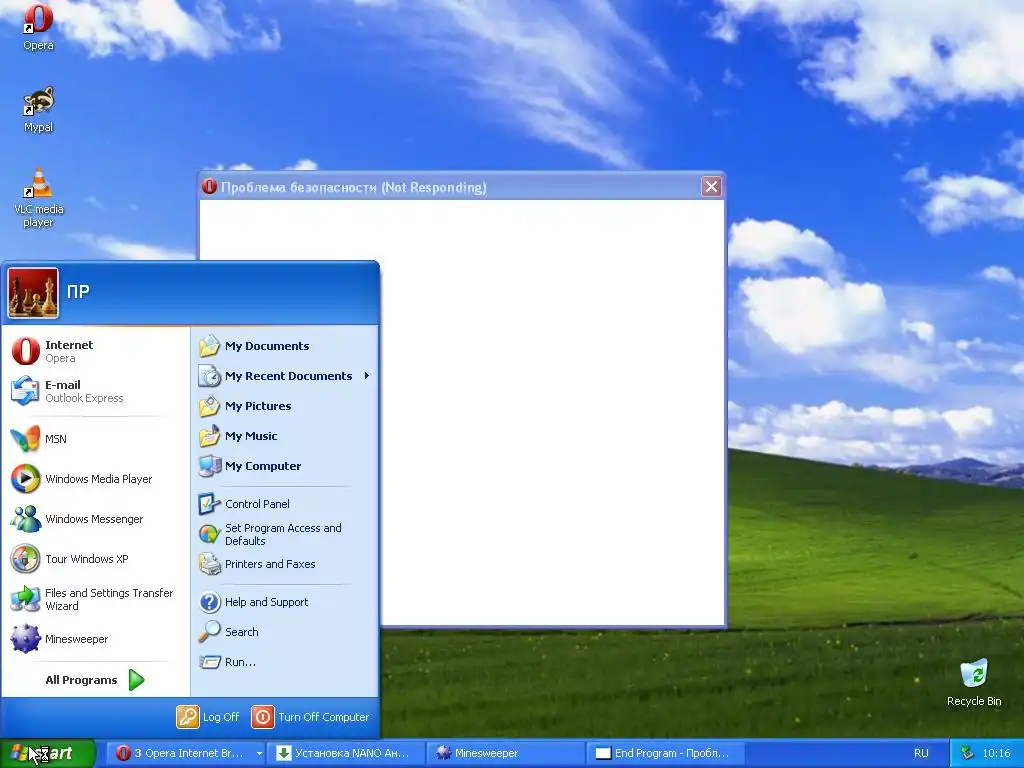Click the system tray notification icon
The width and height of the screenshot is (1024, 768).
967,753
